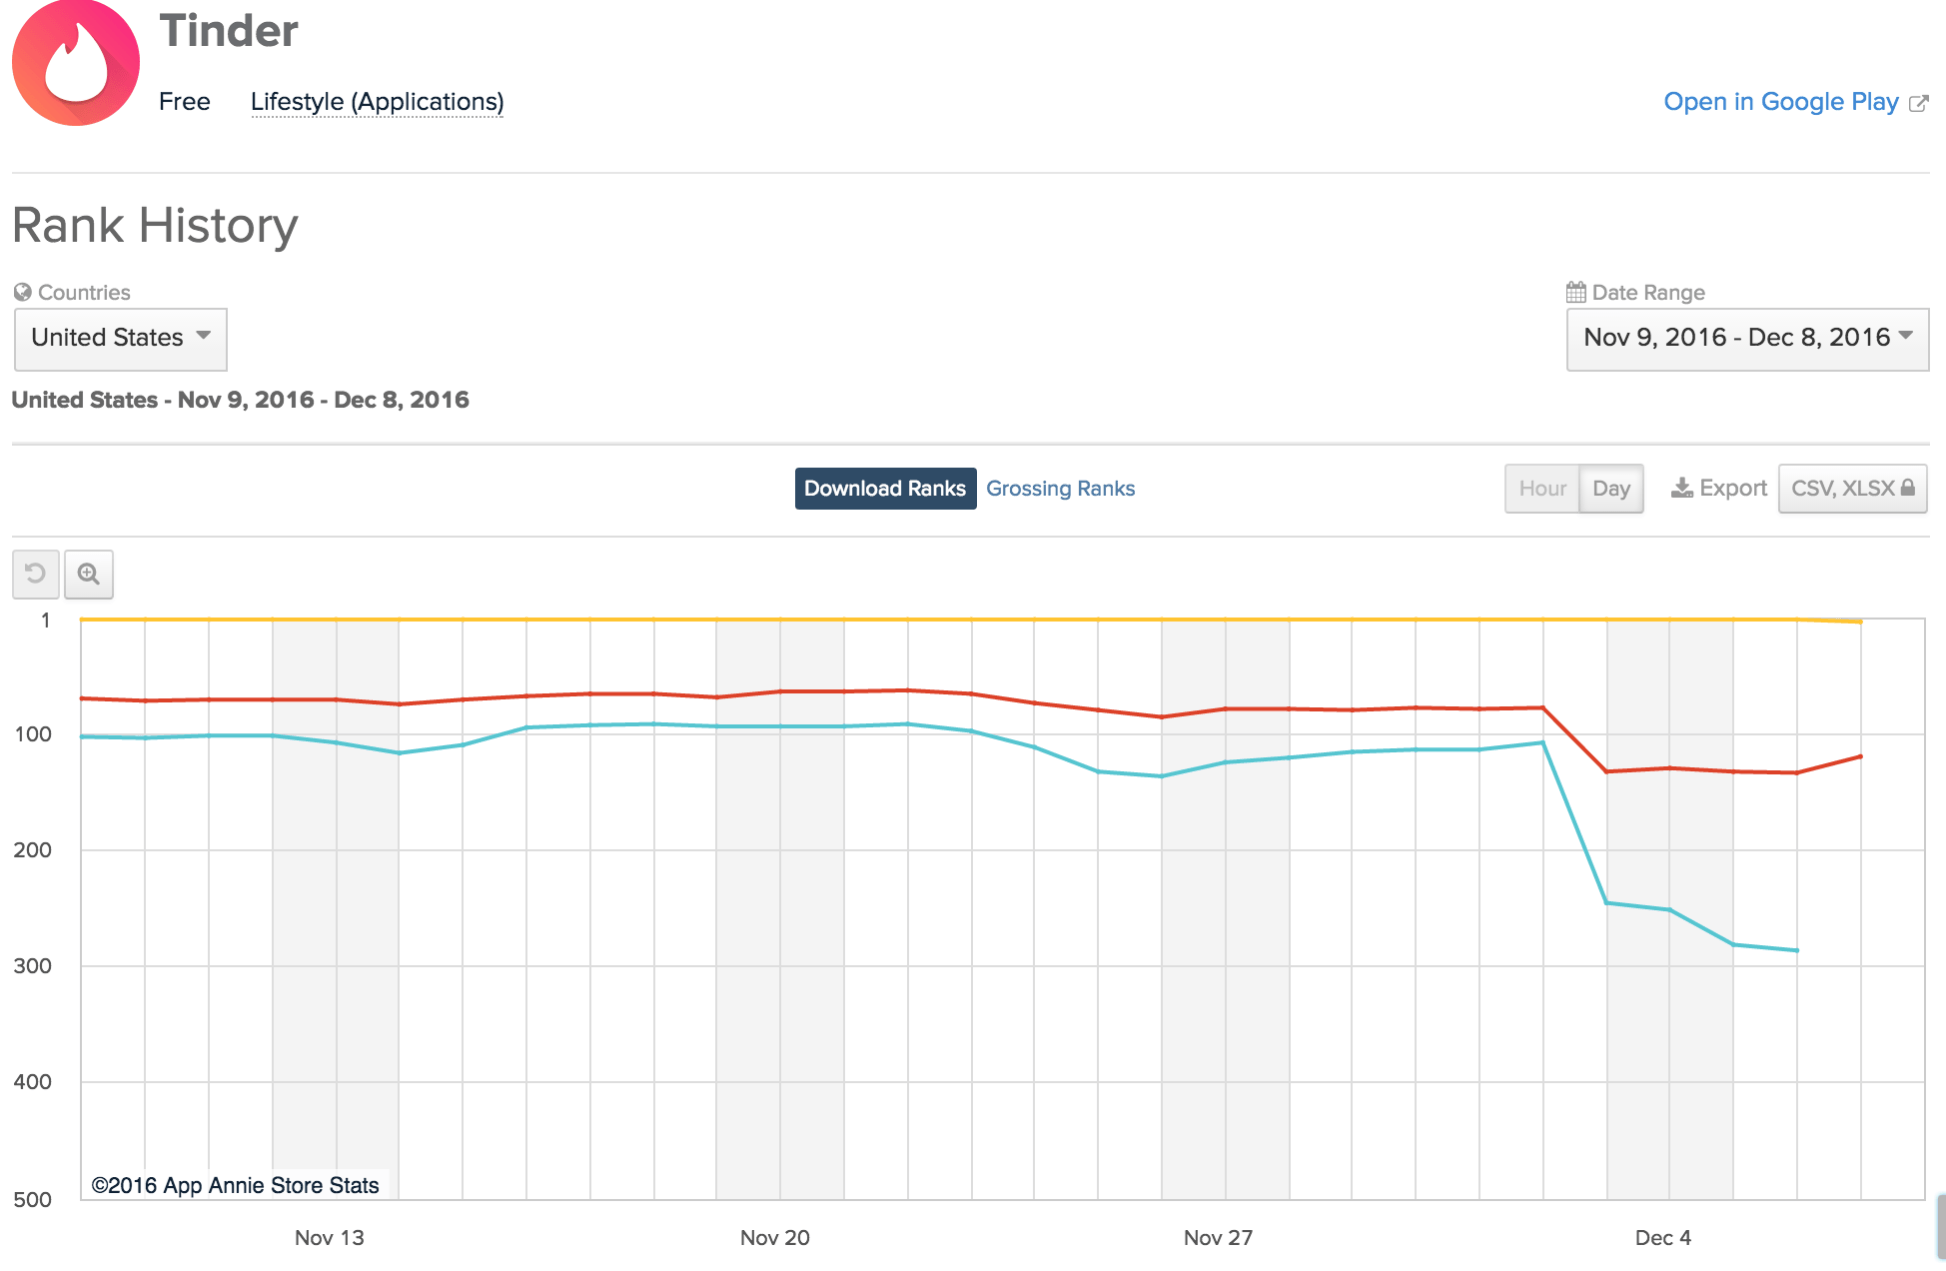
Task: Click the Export download icon
Action: (x=1682, y=488)
